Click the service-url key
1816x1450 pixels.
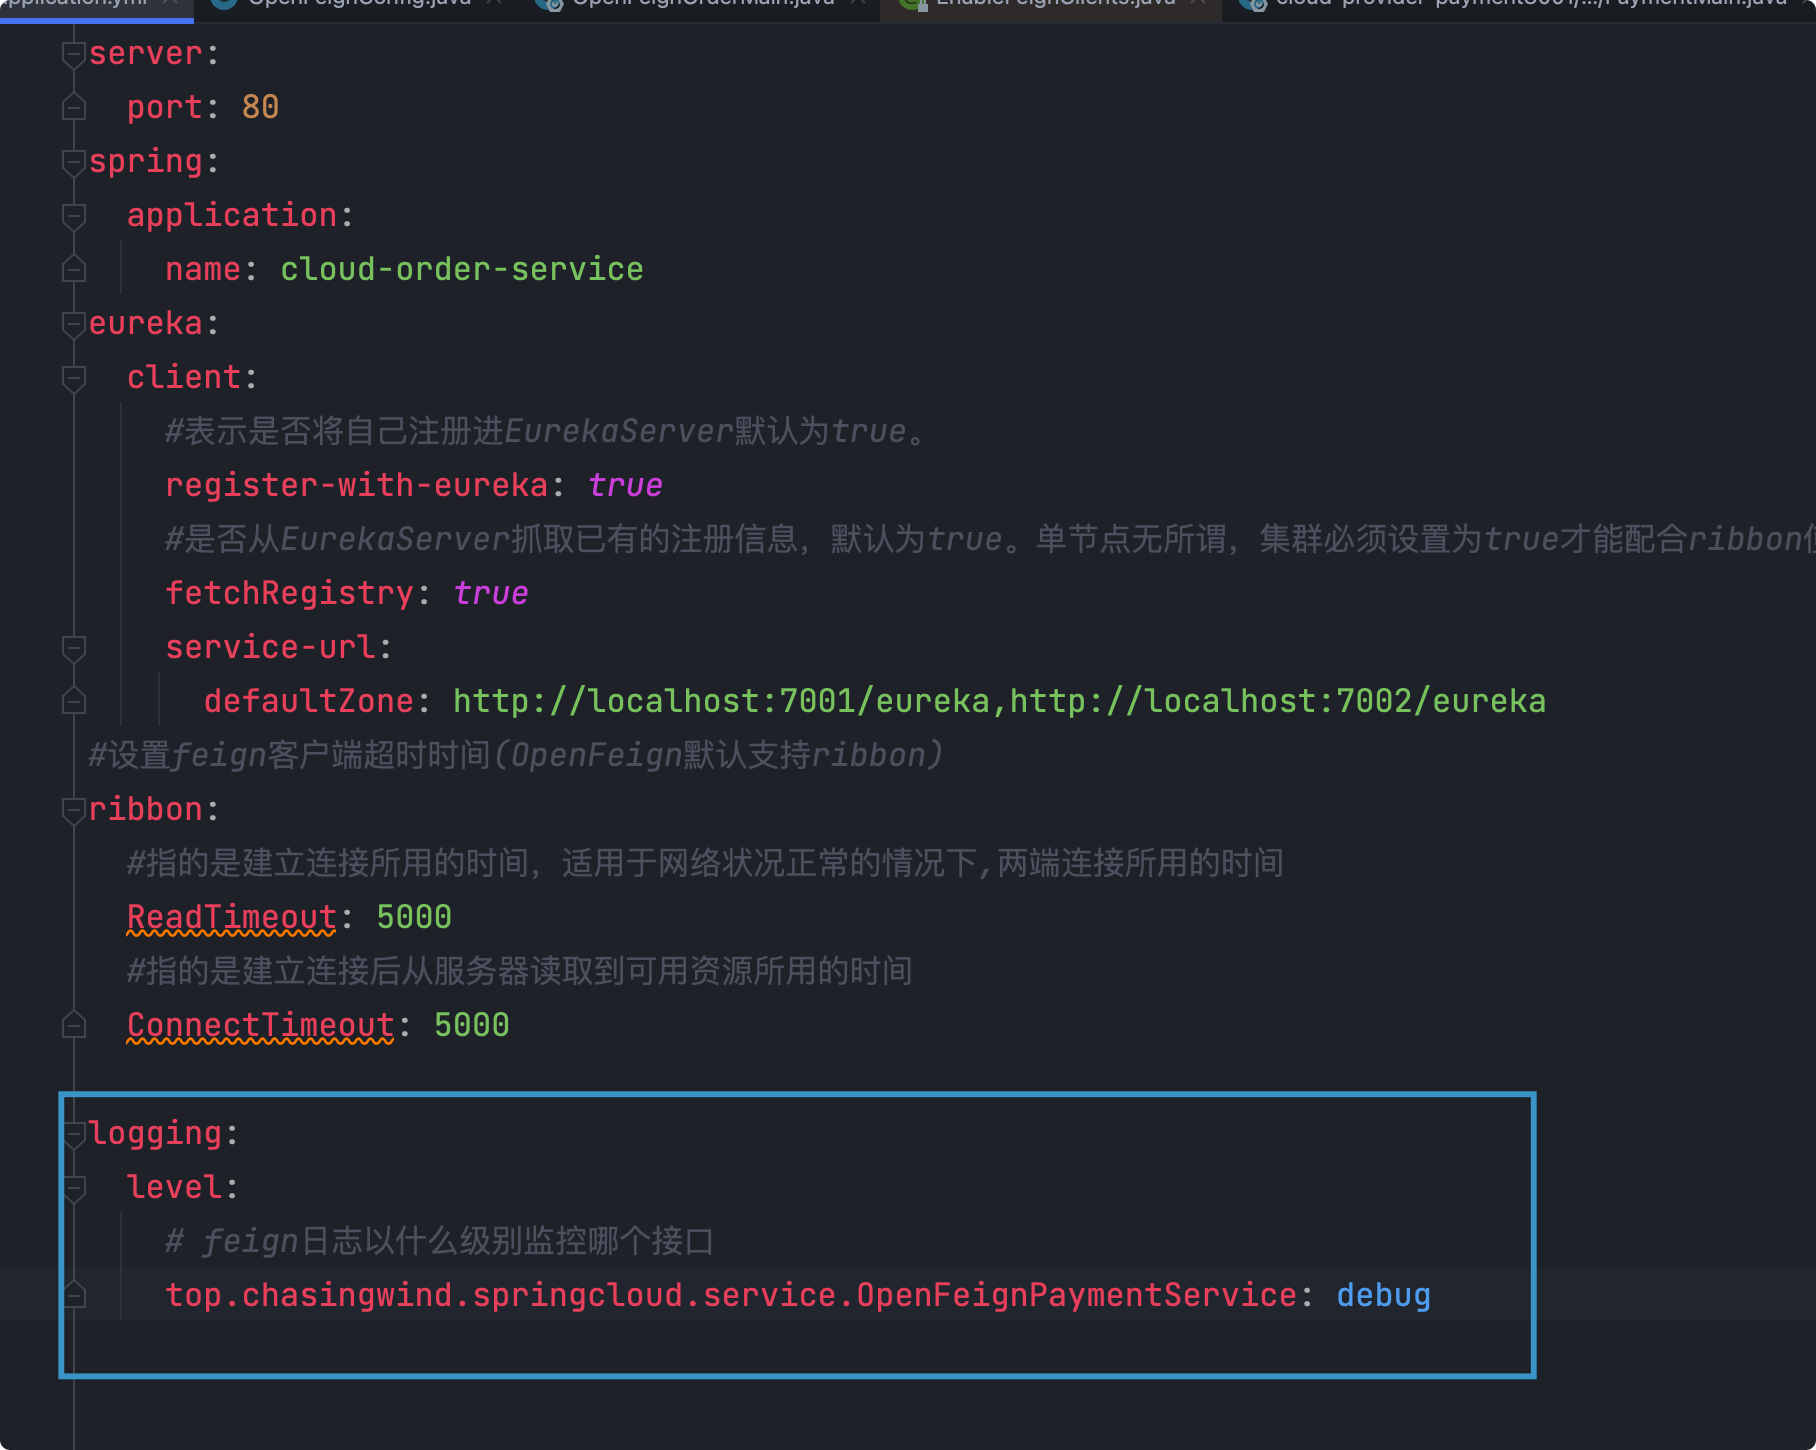coord(271,648)
